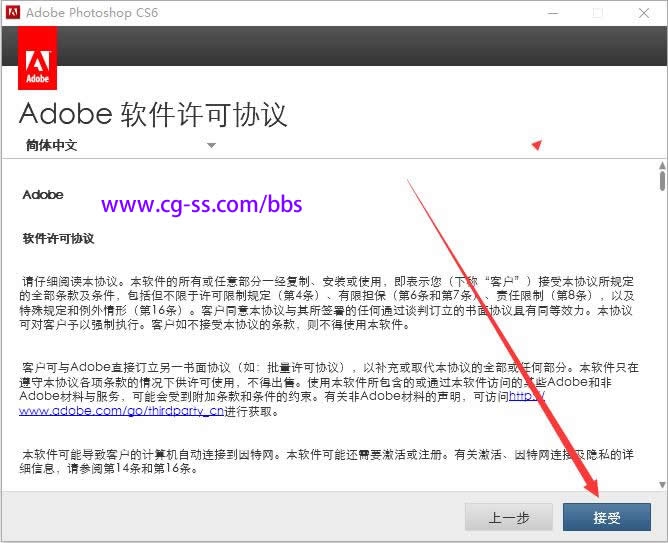
Task: Go back with the 上一步 button
Action: 508,517
